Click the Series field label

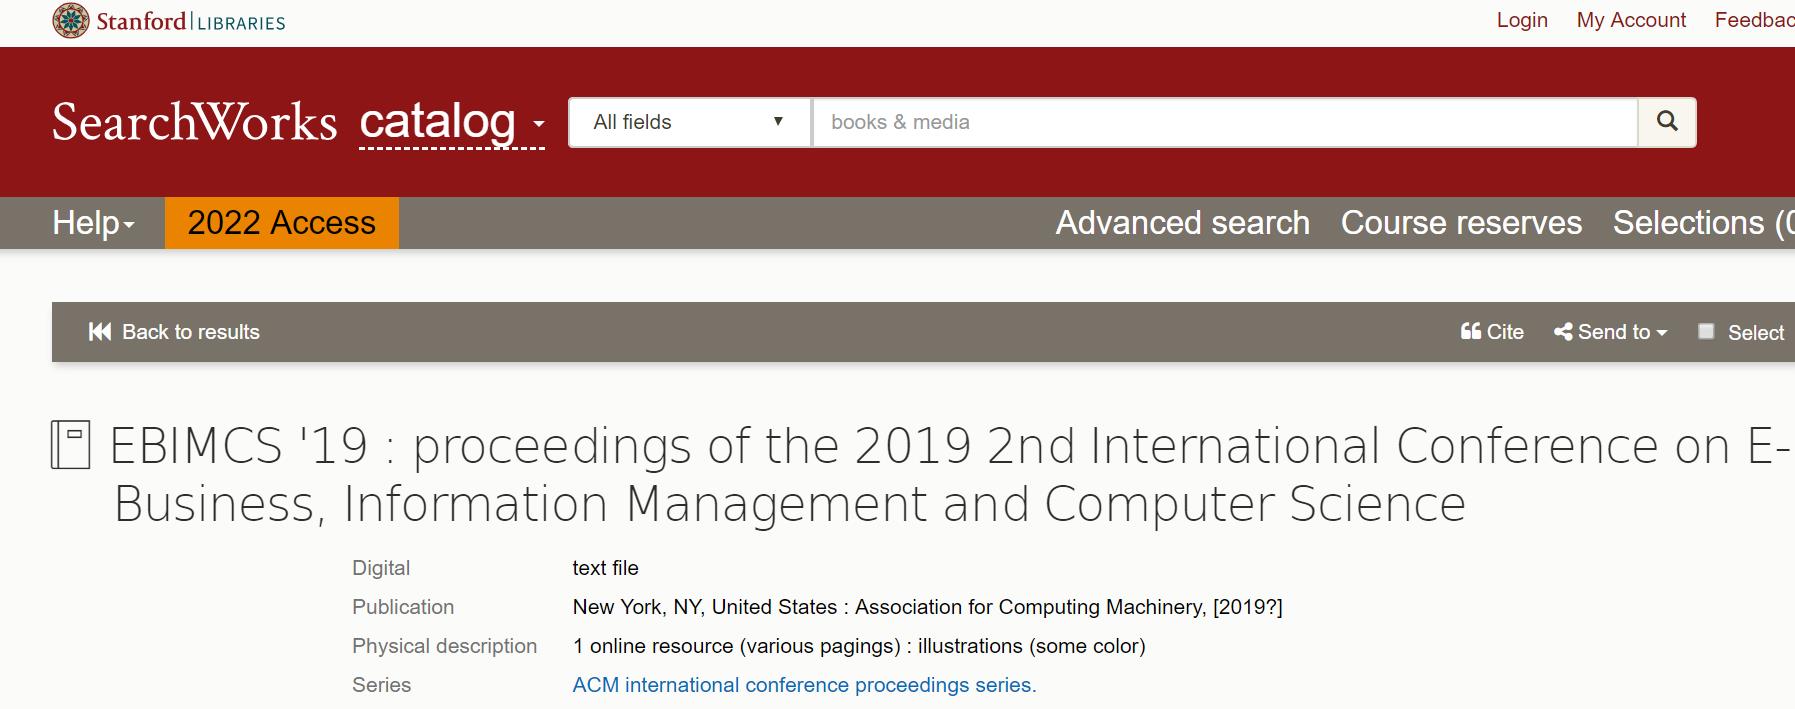[381, 685]
